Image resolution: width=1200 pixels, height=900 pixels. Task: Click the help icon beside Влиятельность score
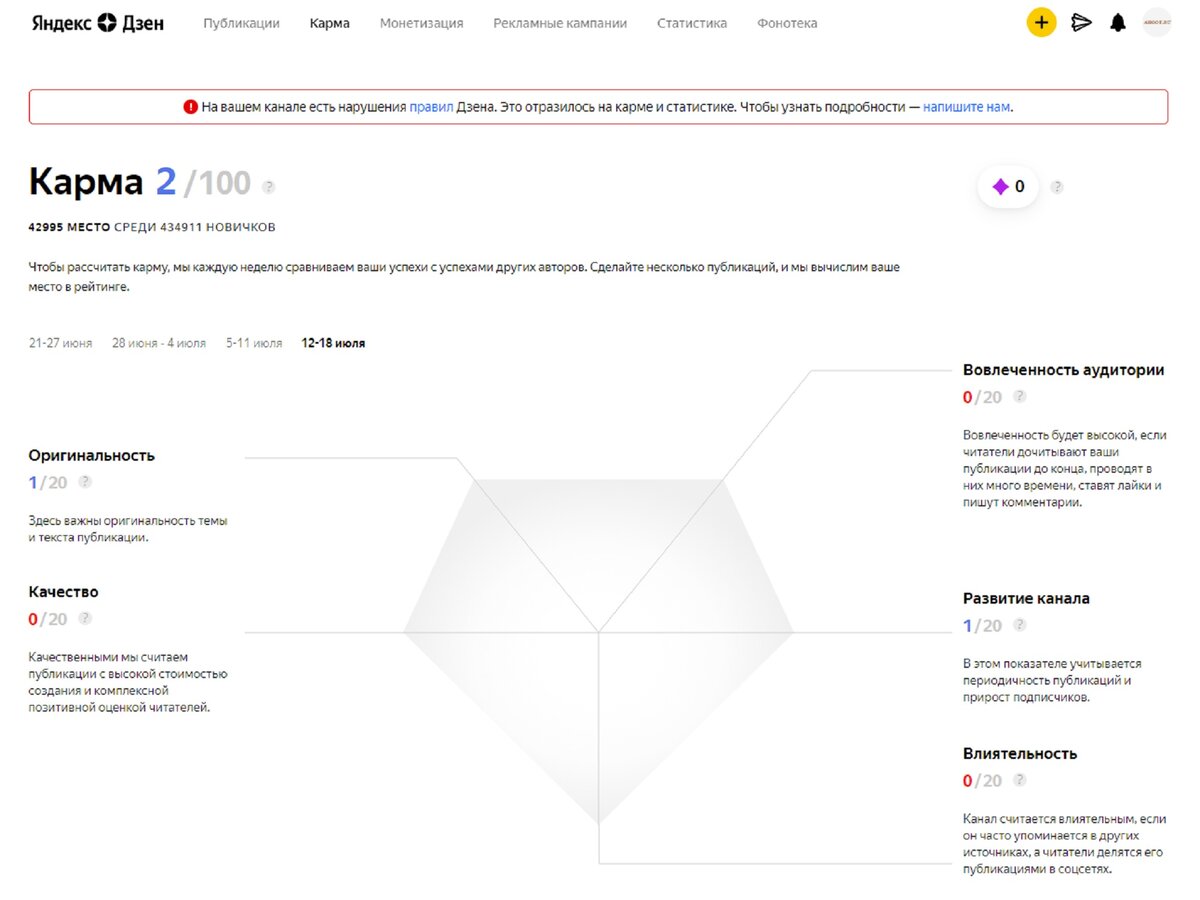click(1019, 780)
